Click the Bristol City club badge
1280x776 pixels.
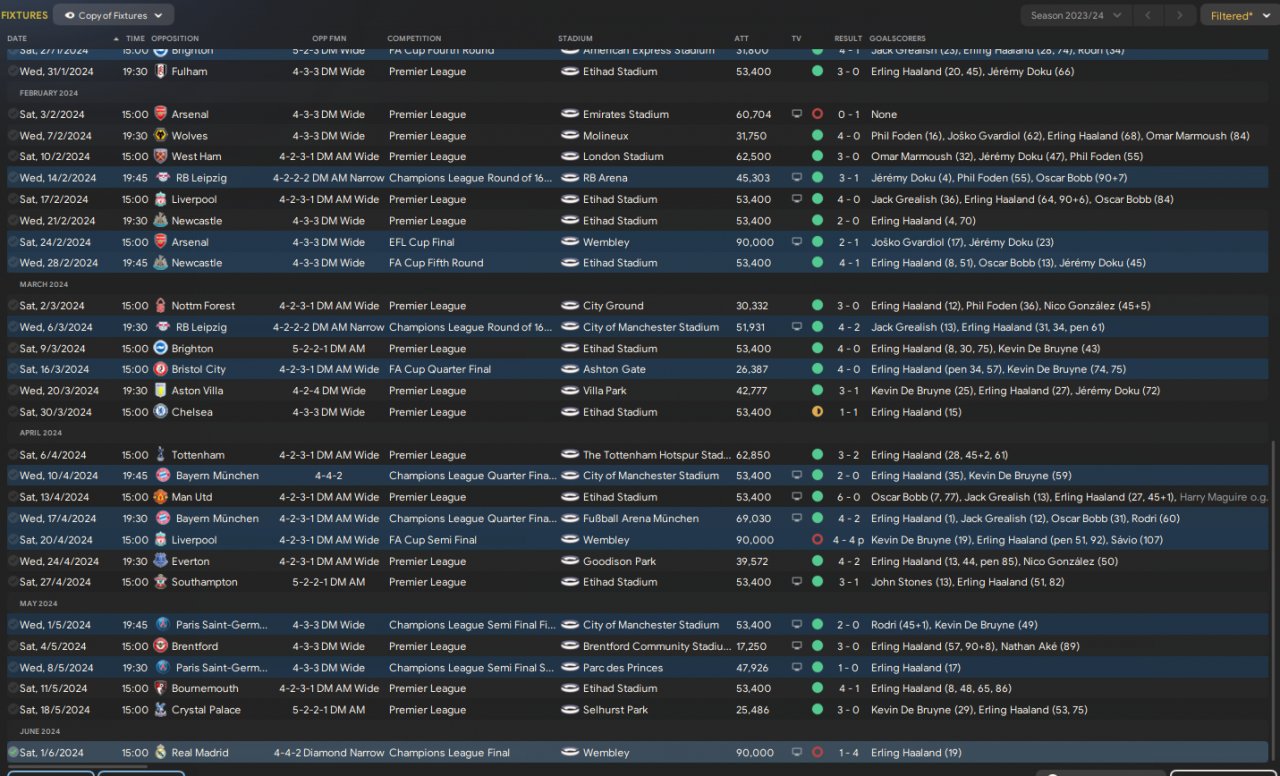160,370
